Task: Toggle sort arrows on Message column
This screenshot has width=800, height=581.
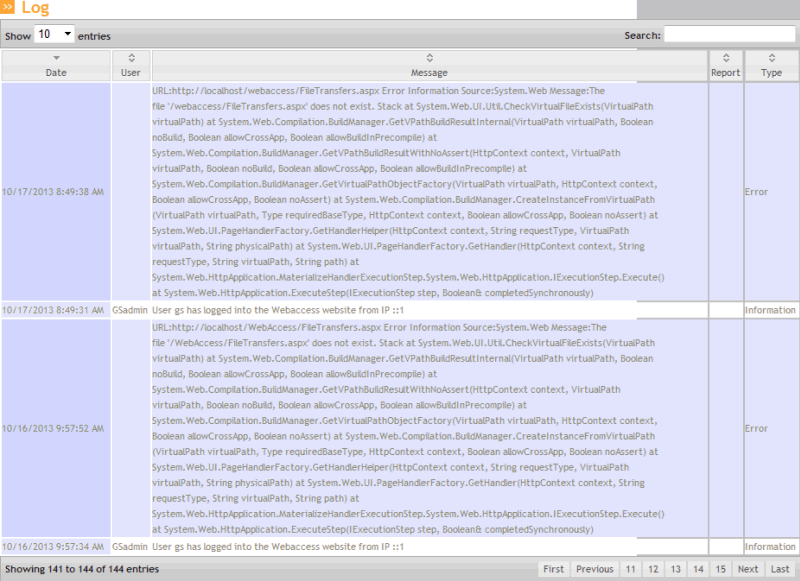Action: pyautogui.click(x=430, y=58)
